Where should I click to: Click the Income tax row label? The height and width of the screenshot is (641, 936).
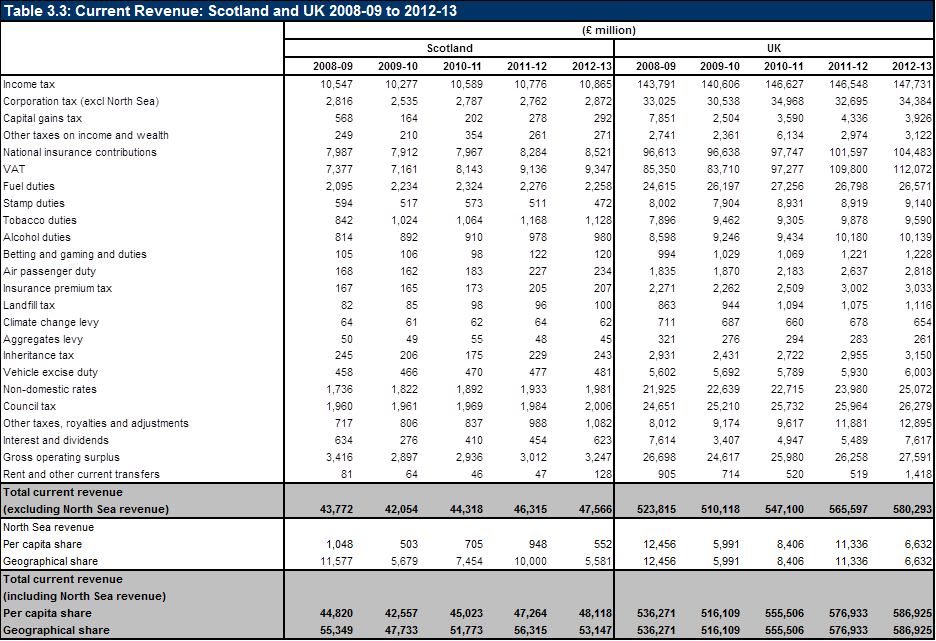point(29,84)
